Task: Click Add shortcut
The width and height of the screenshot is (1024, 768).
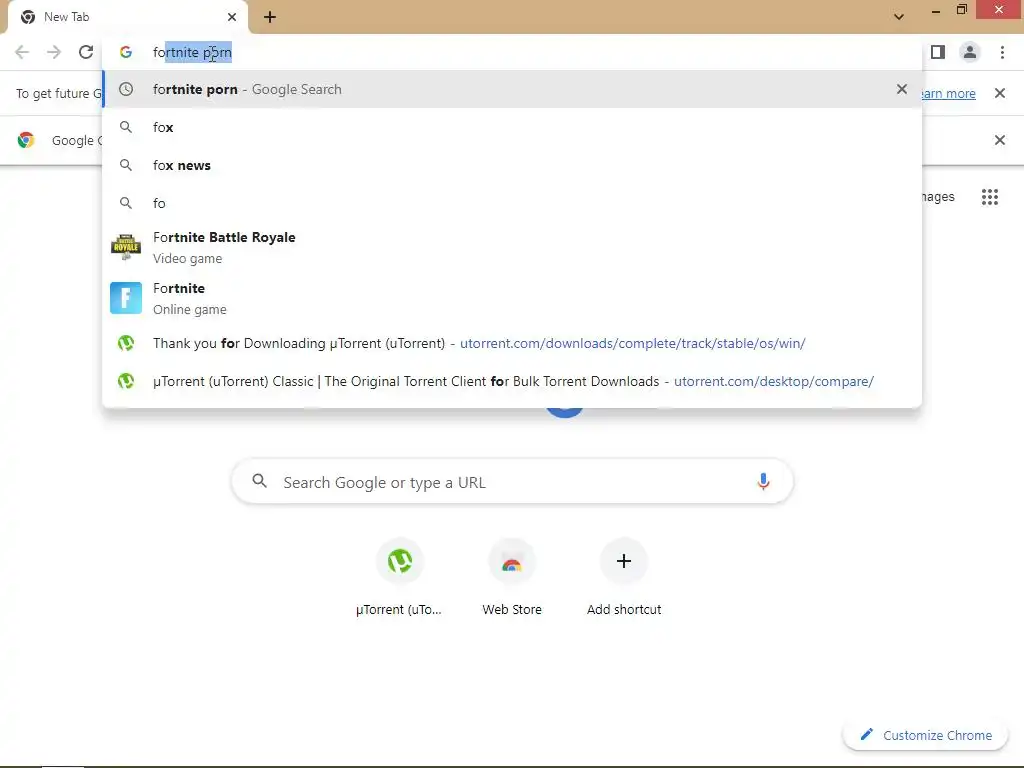Action: [624, 579]
